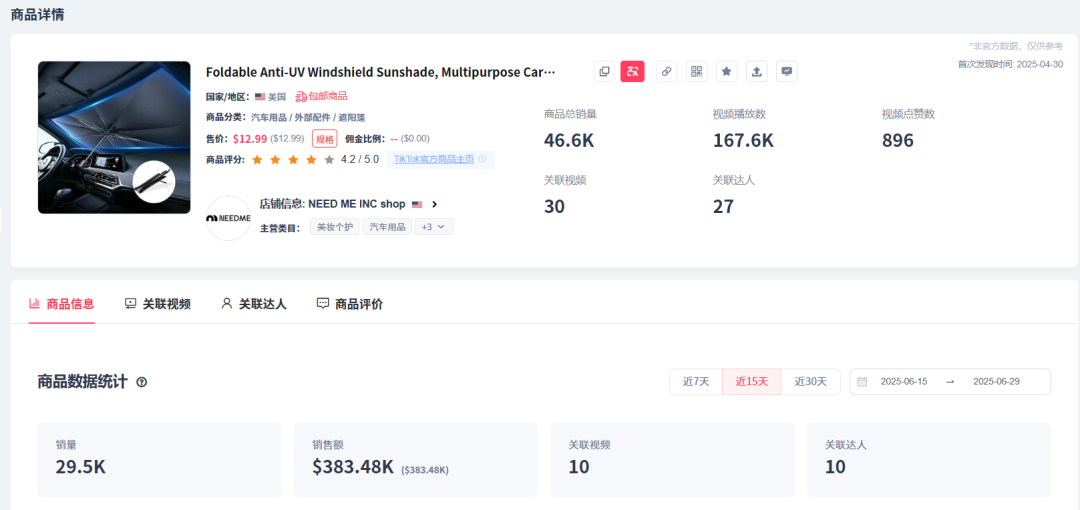Screen dimensions: 1080x510
Task: Open the 规格 specifications button
Action: (325, 139)
